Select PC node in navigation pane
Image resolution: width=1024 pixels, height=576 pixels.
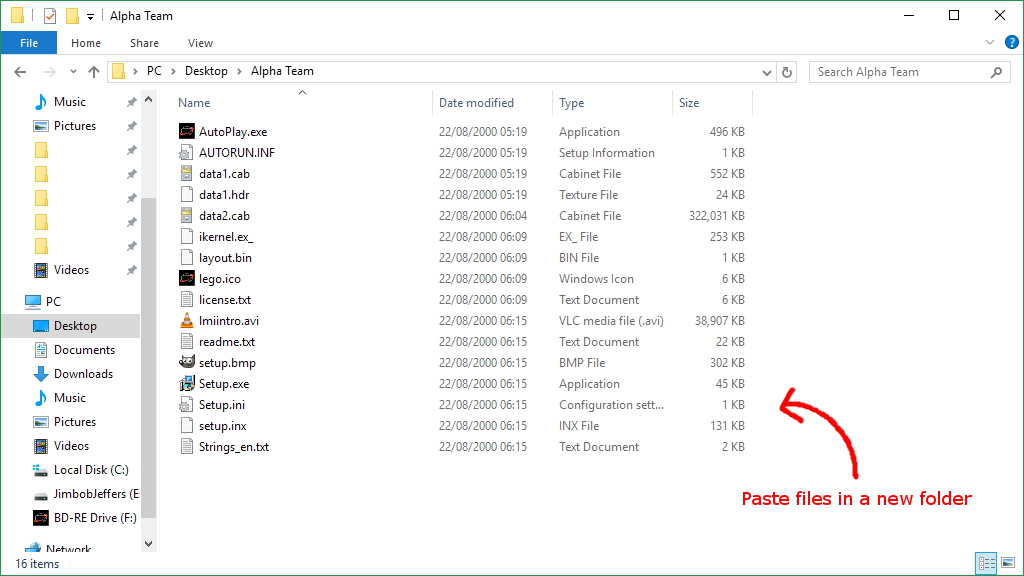pyautogui.click(x=42, y=301)
